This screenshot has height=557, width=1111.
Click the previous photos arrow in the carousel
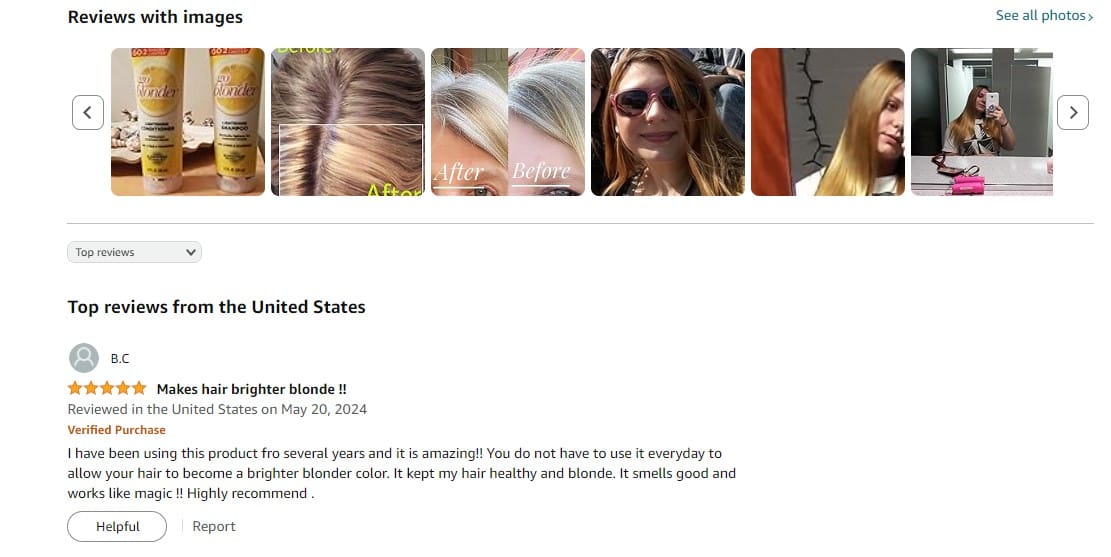[88, 113]
